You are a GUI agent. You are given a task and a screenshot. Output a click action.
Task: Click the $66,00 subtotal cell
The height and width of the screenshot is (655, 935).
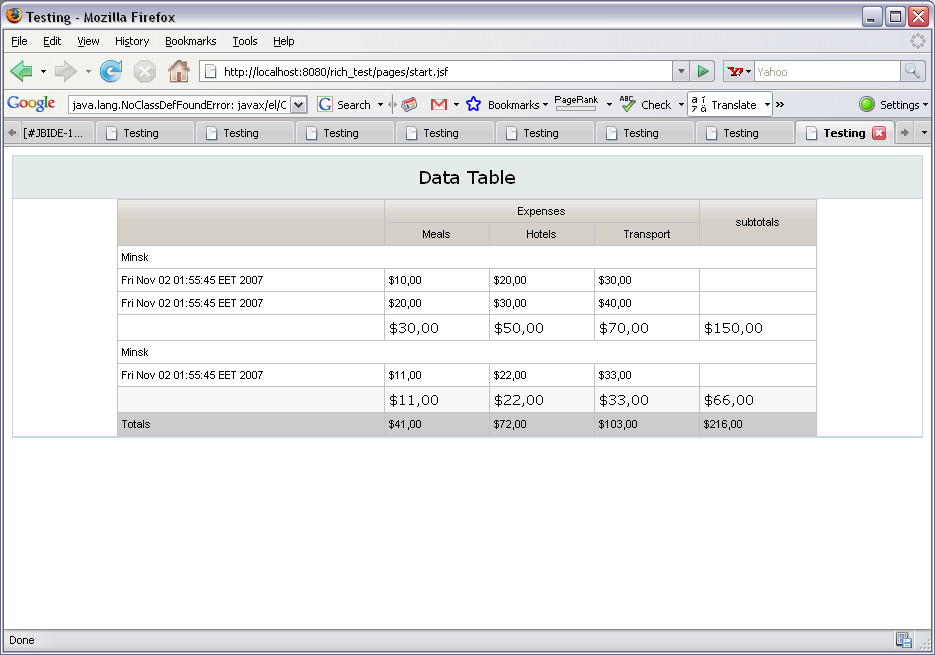pos(757,400)
